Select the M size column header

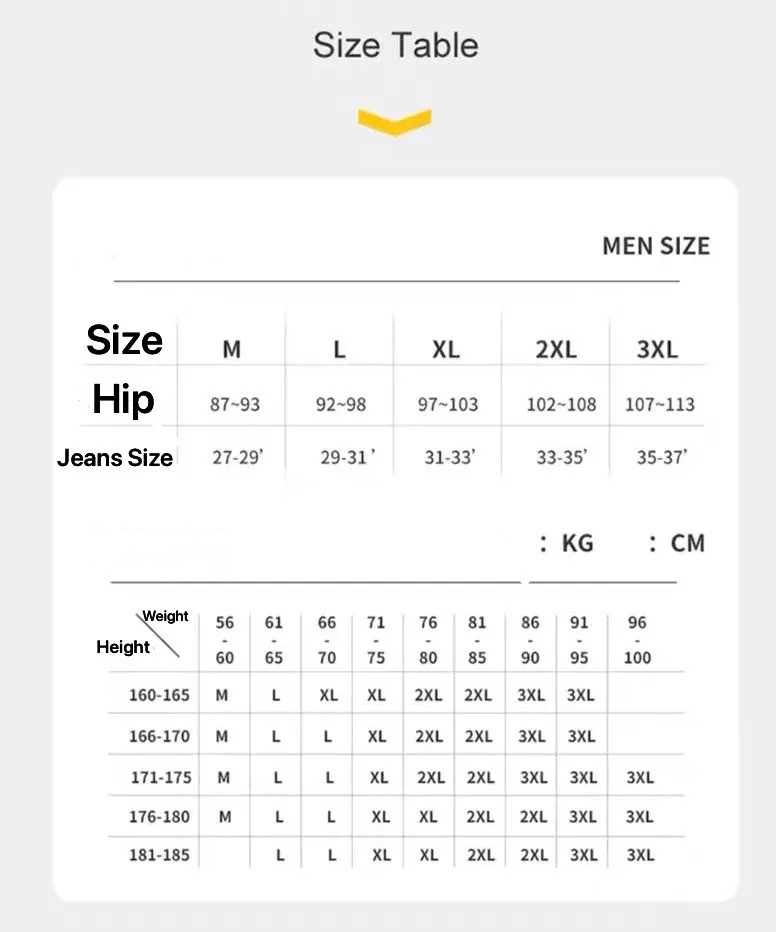click(231, 350)
